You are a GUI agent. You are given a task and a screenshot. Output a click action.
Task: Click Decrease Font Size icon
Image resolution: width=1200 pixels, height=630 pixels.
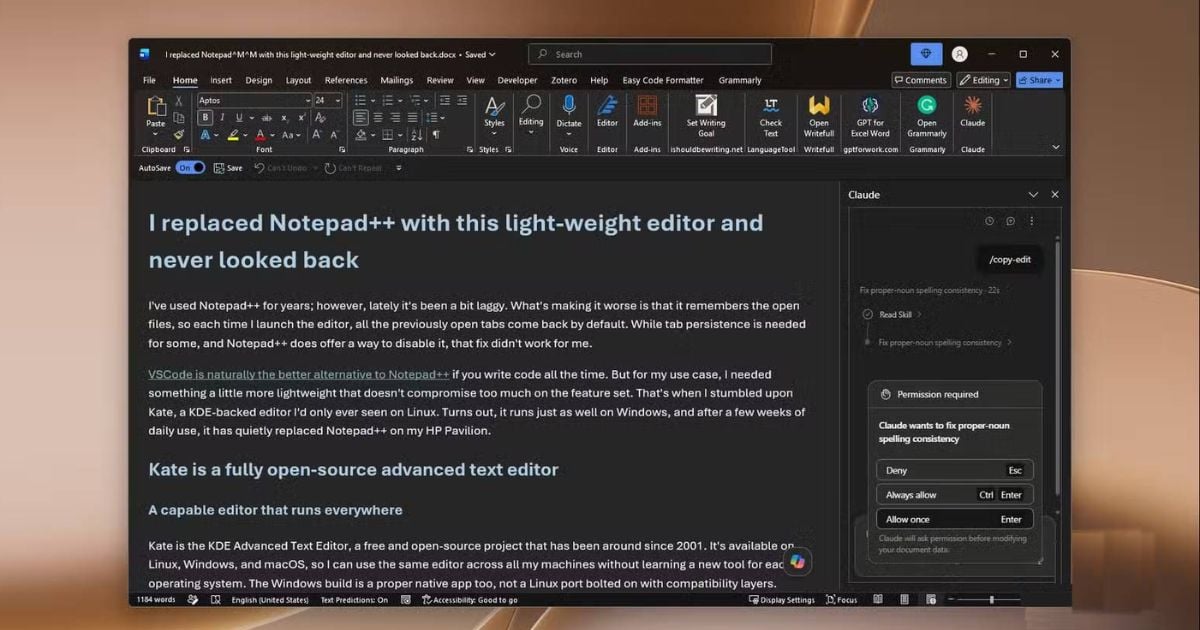pyautogui.click(x=334, y=135)
